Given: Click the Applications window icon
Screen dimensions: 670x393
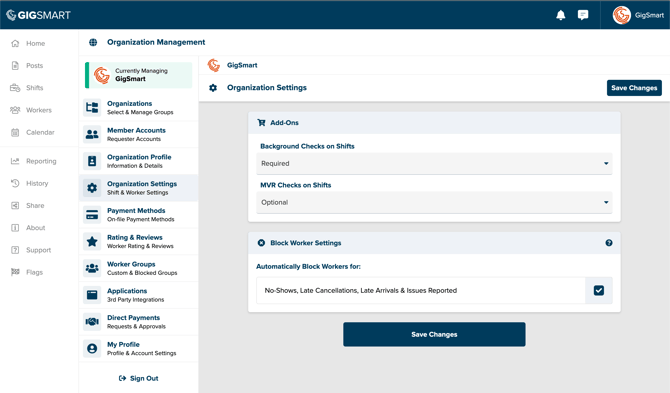Looking at the screenshot, I should pos(92,295).
